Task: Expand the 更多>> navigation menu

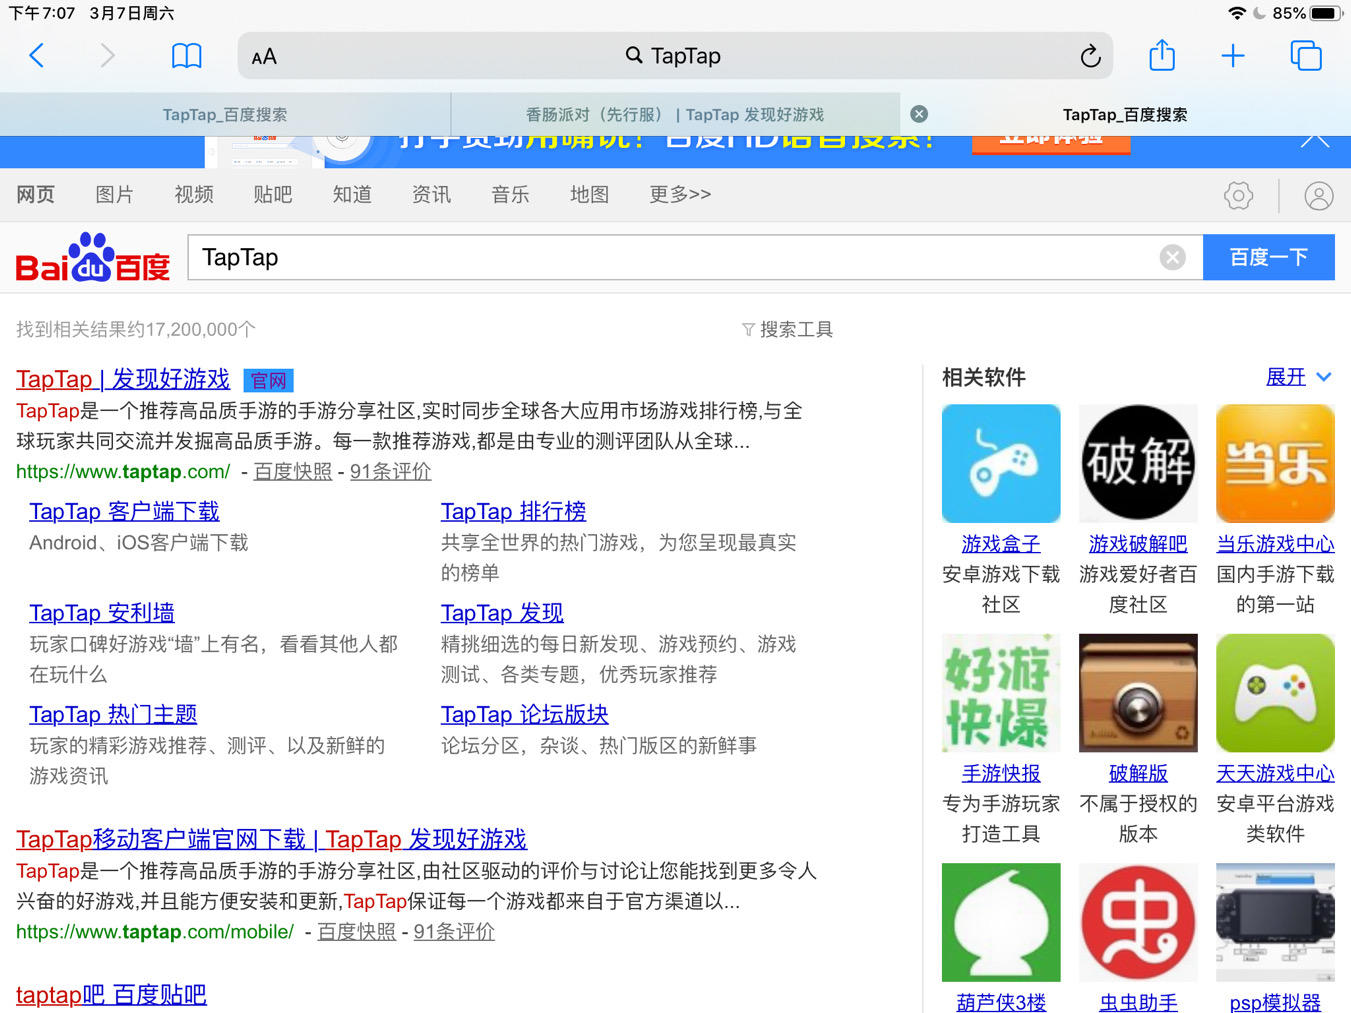Action: [680, 194]
